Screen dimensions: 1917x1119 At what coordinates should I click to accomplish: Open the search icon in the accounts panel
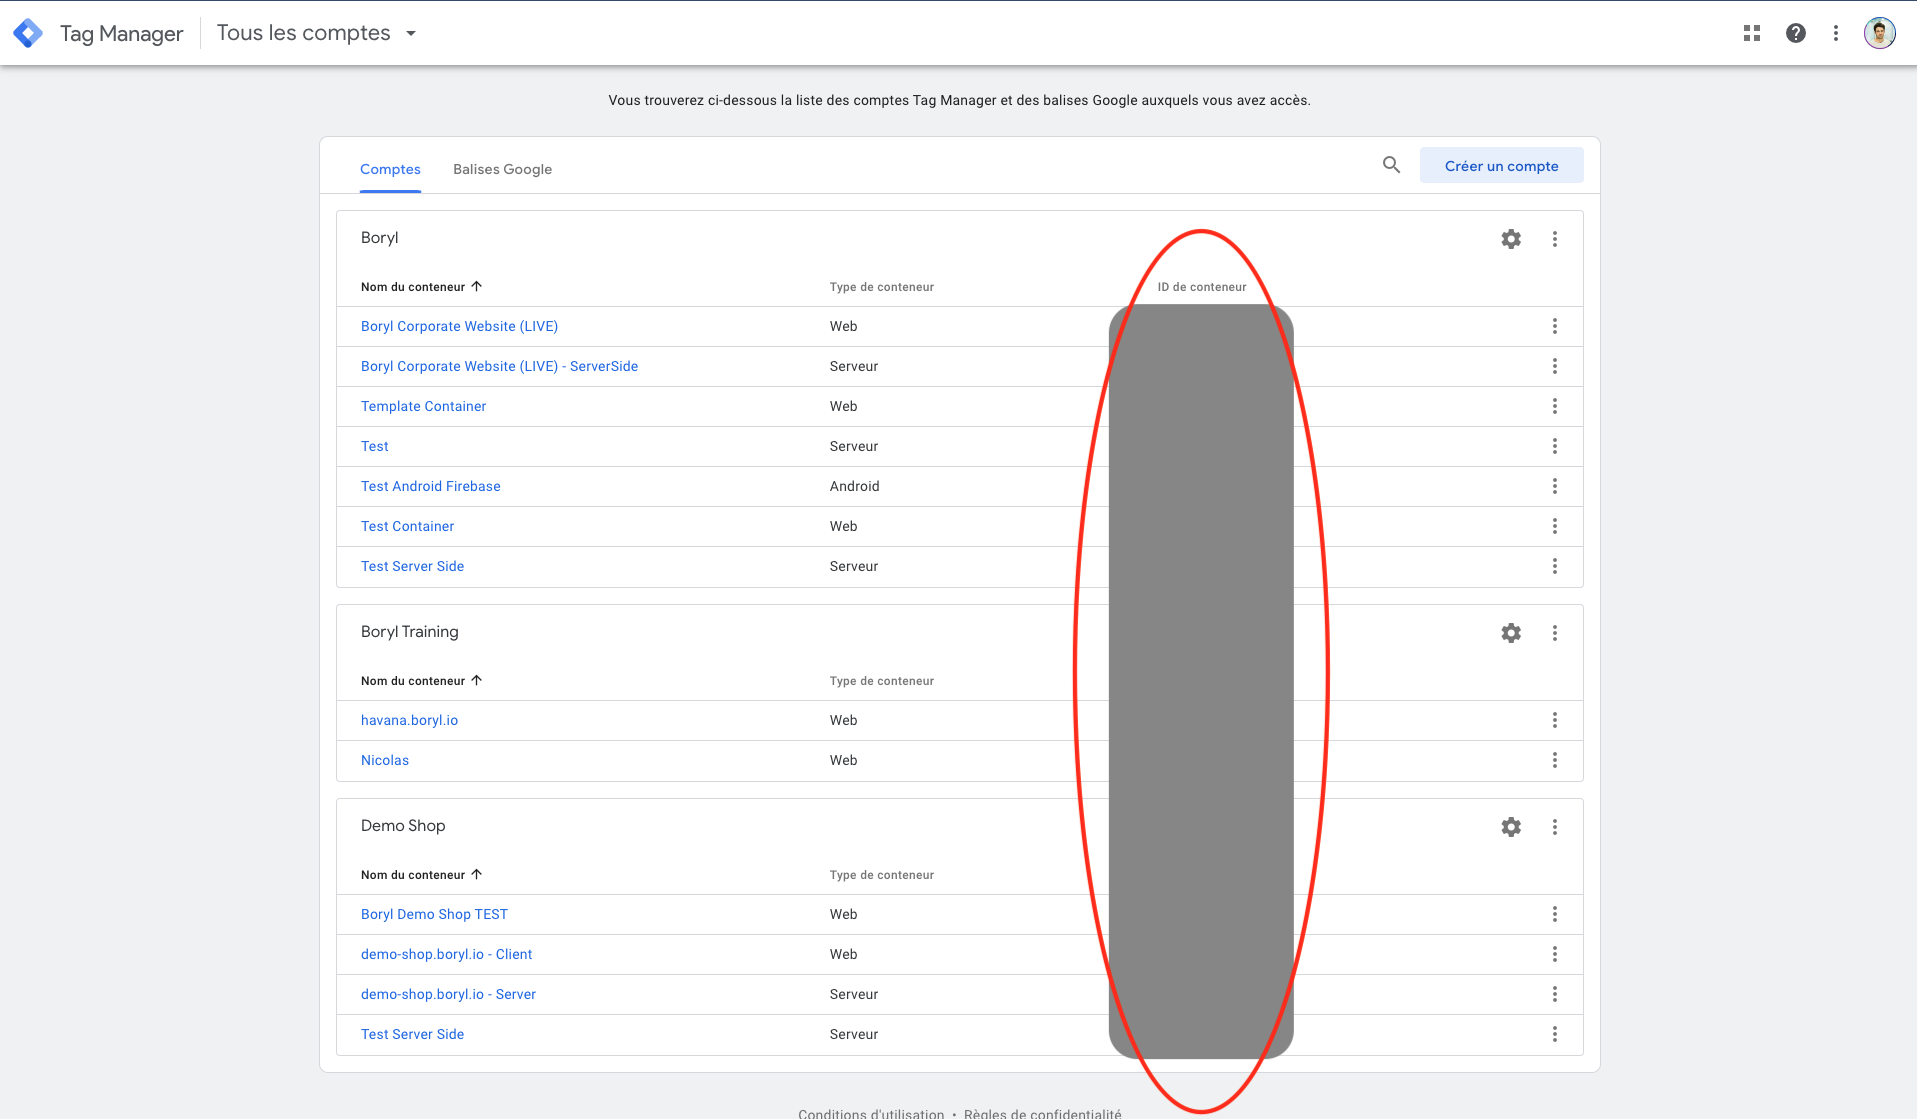(1390, 165)
